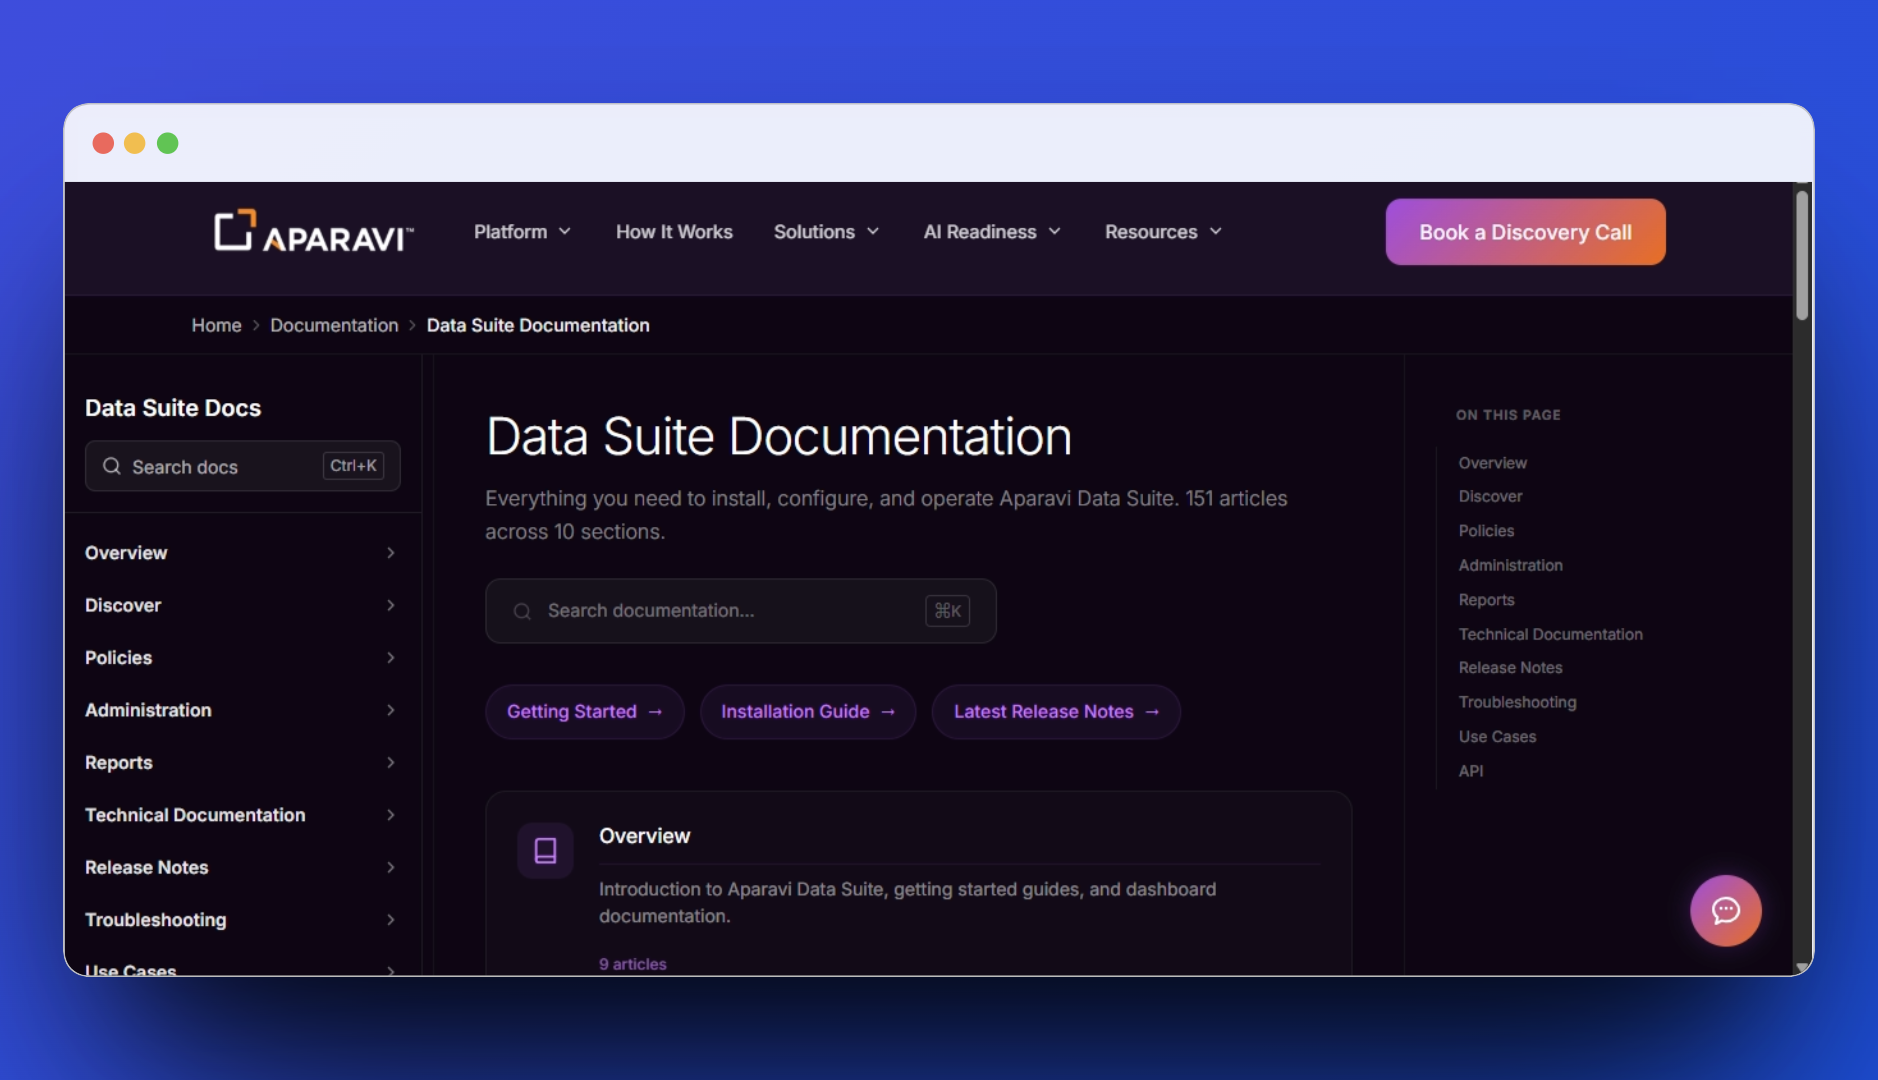The height and width of the screenshot is (1080, 1878).
Task: Jump to API in On This Page
Action: (x=1471, y=771)
